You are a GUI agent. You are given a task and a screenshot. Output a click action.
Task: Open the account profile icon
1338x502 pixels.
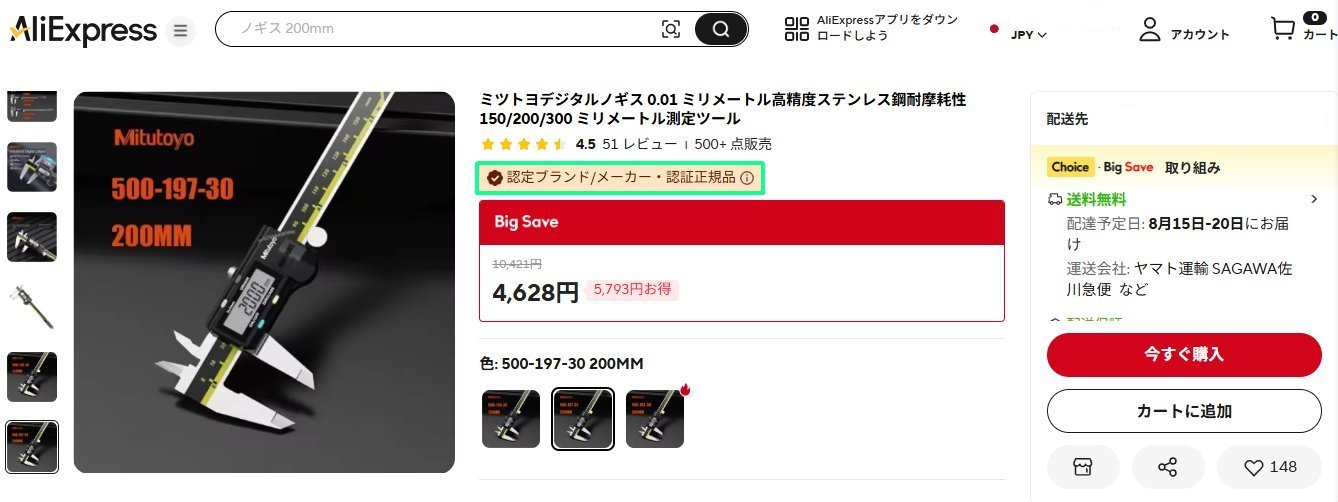[x=1150, y=29]
